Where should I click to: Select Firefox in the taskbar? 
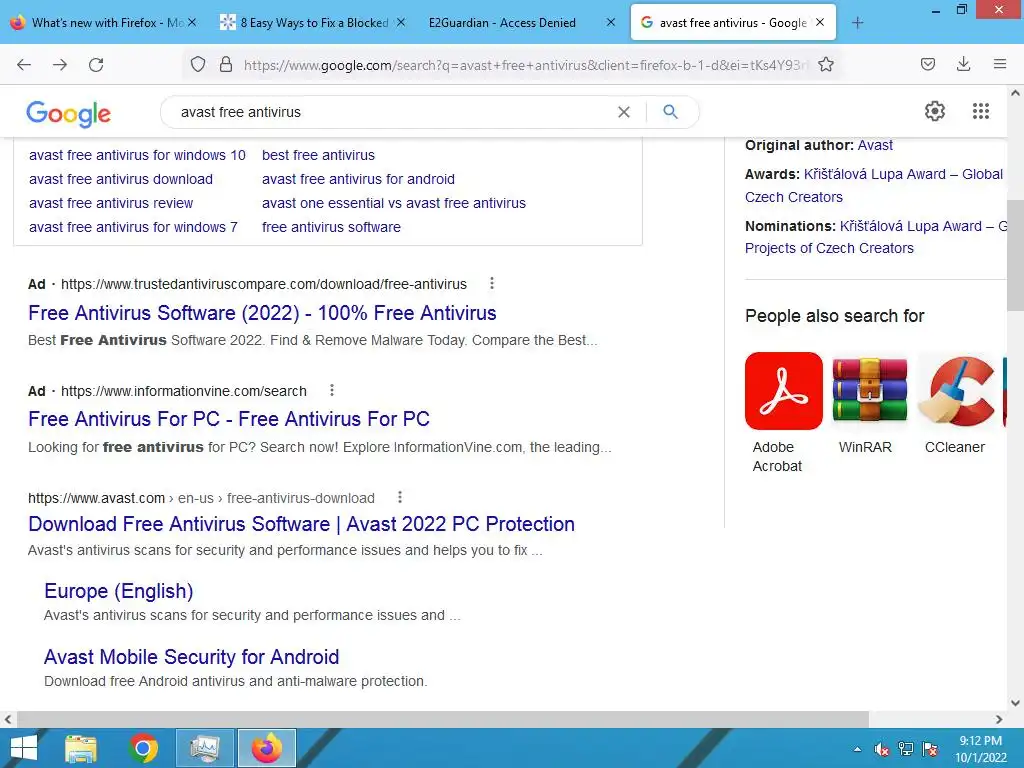click(266, 748)
